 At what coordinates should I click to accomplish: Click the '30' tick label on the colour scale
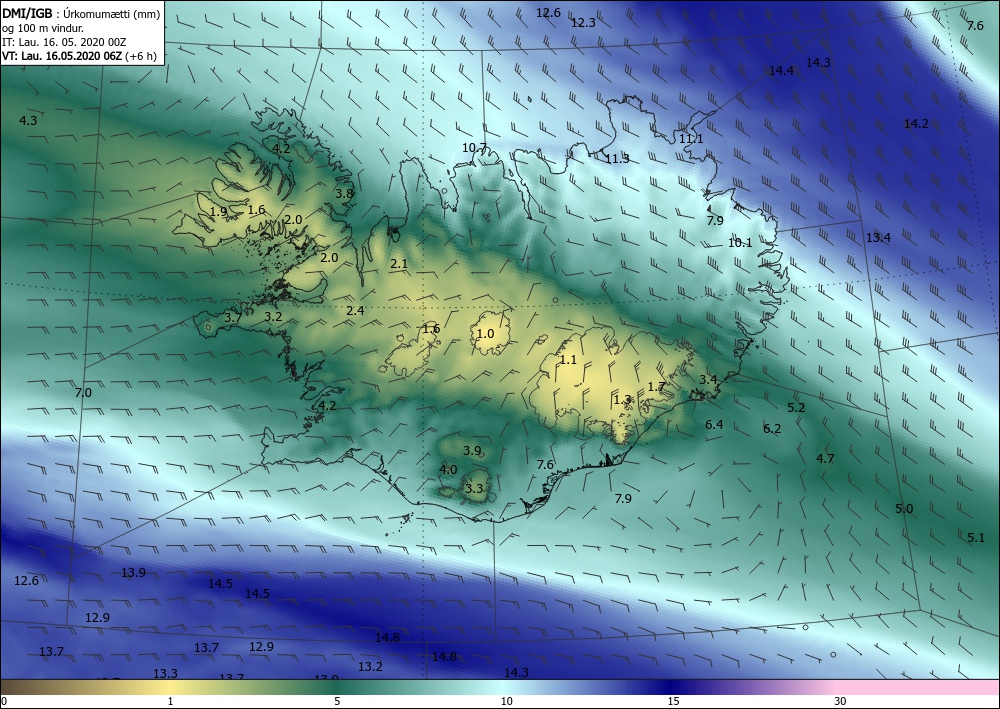tap(841, 701)
